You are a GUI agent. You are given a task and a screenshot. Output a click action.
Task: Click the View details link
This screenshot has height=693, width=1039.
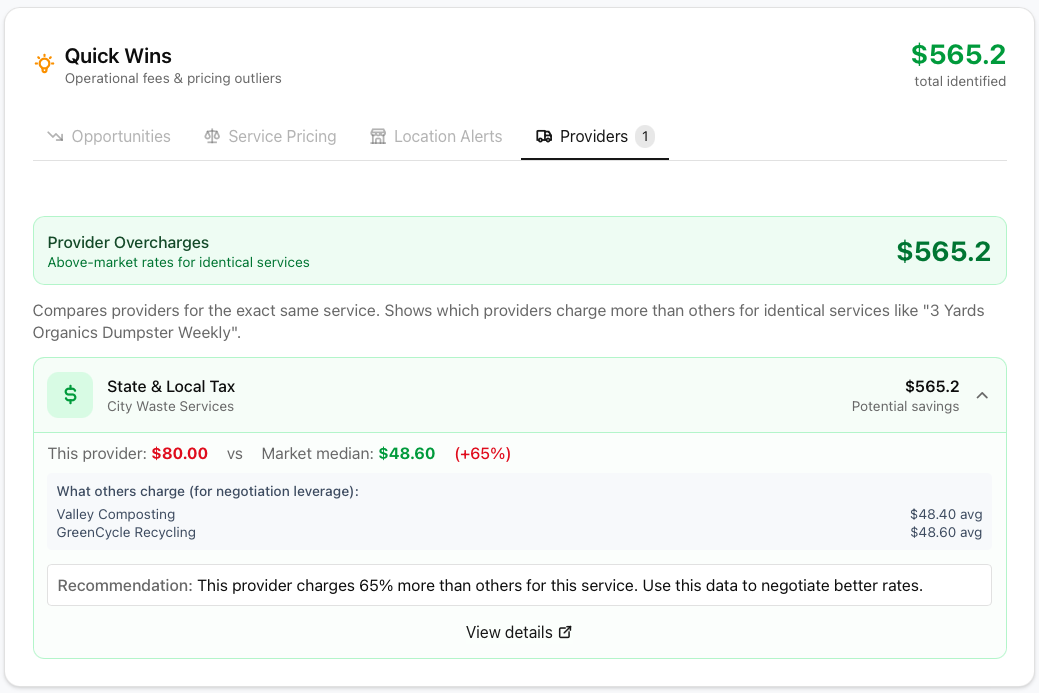tap(510, 632)
